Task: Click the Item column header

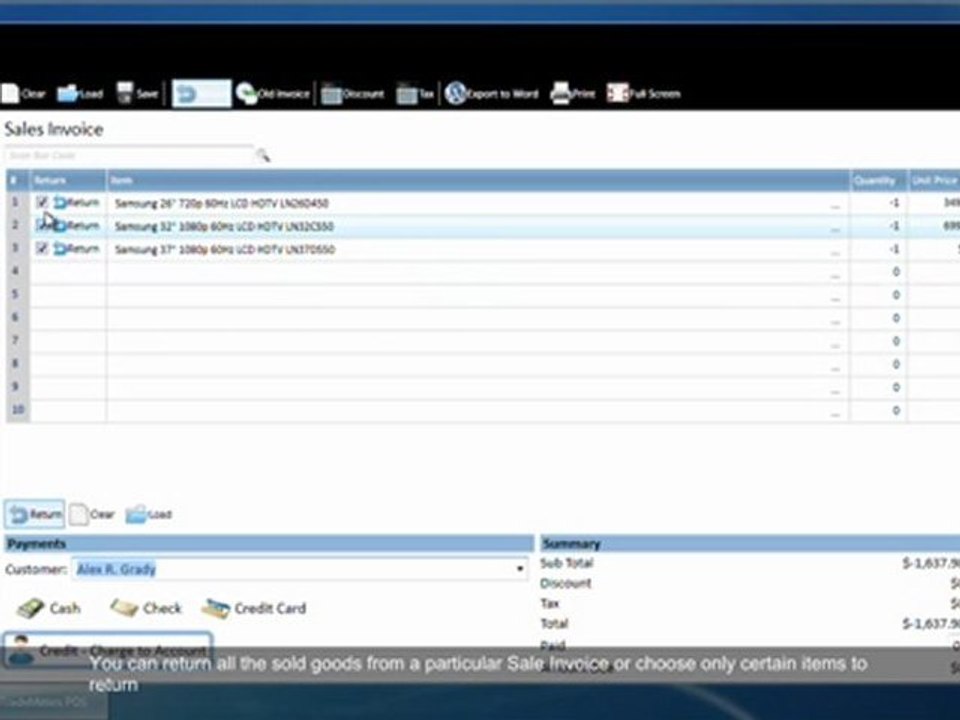Action: (x=478, y=180)
